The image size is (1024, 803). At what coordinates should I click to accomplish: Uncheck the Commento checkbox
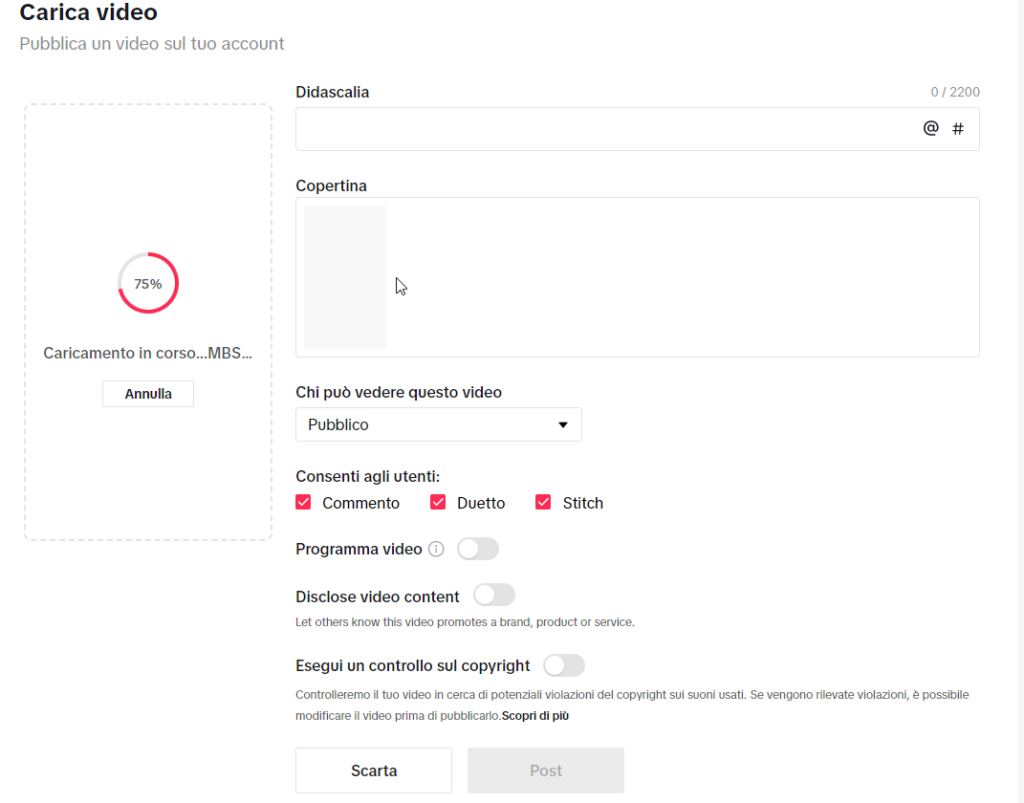303,502
